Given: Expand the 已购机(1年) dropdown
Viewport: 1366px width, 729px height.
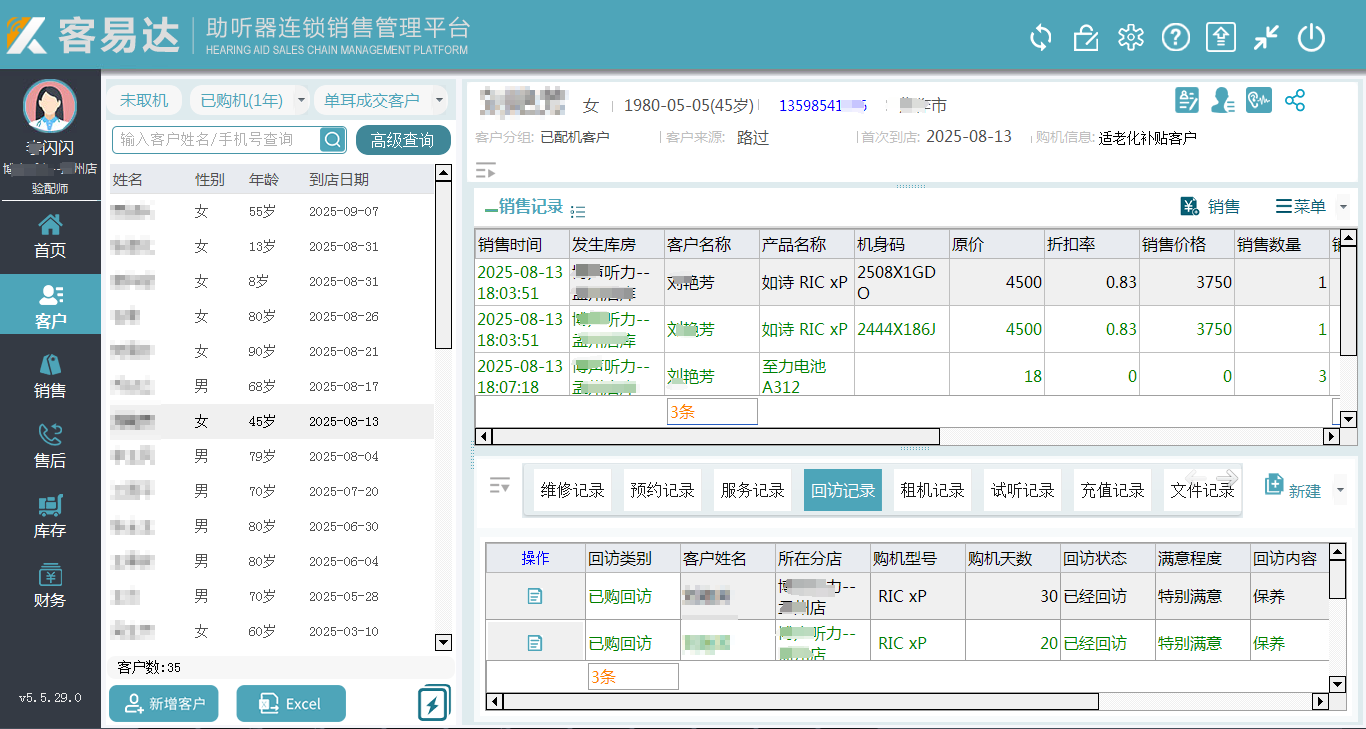Looking at the screenshot, I should click(x=301, y=100).
